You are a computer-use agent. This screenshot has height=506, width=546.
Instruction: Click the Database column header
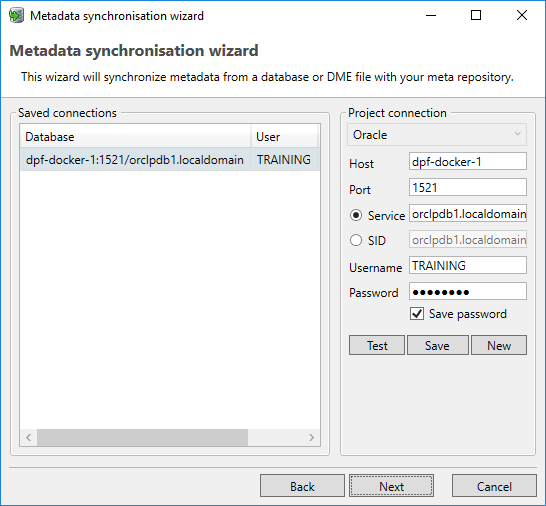click(135, 137)
